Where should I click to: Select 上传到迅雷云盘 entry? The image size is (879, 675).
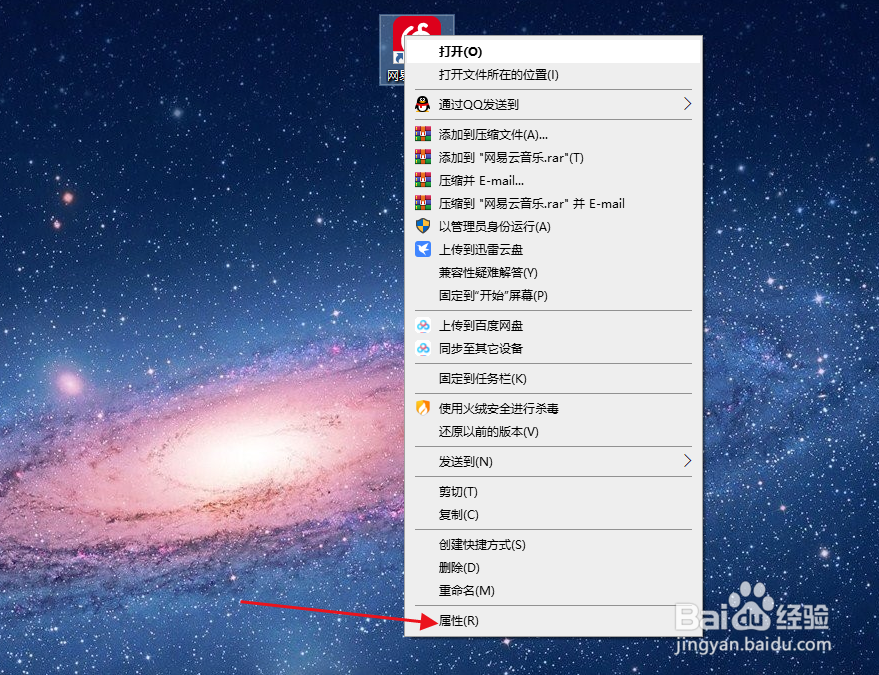point(553,249)
